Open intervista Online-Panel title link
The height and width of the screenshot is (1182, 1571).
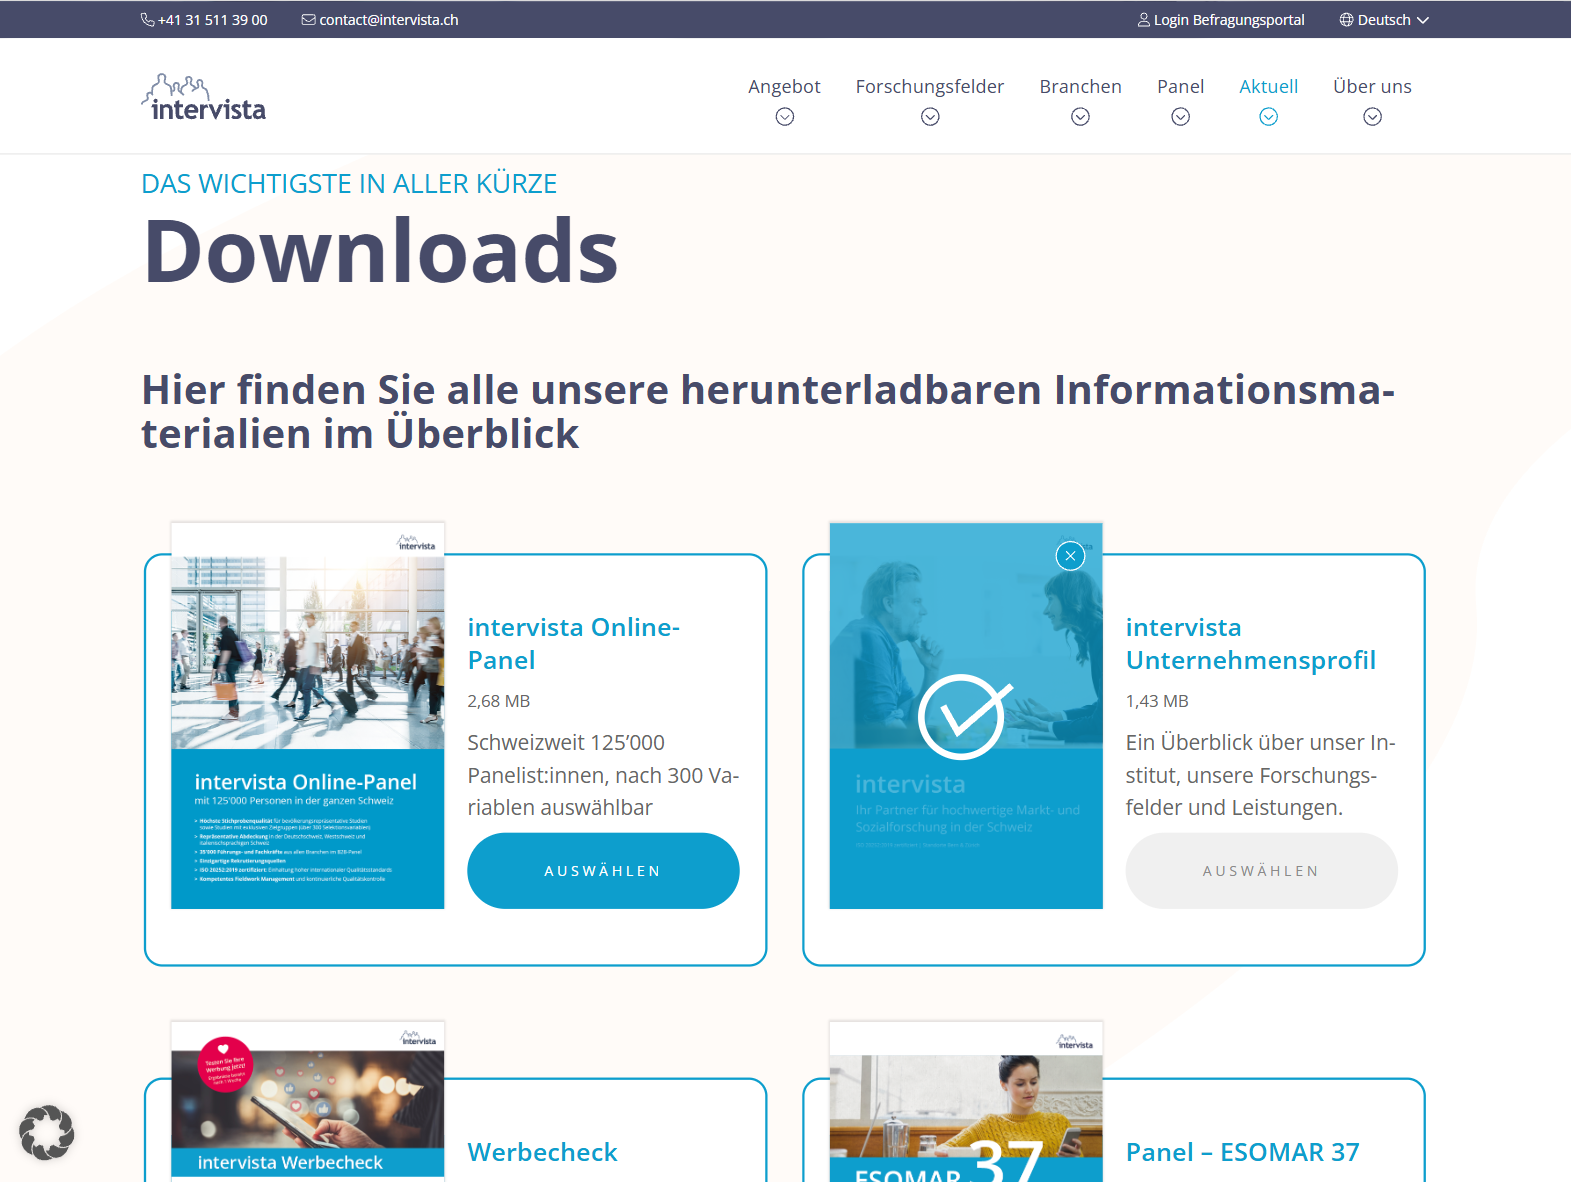click(573, 644)
